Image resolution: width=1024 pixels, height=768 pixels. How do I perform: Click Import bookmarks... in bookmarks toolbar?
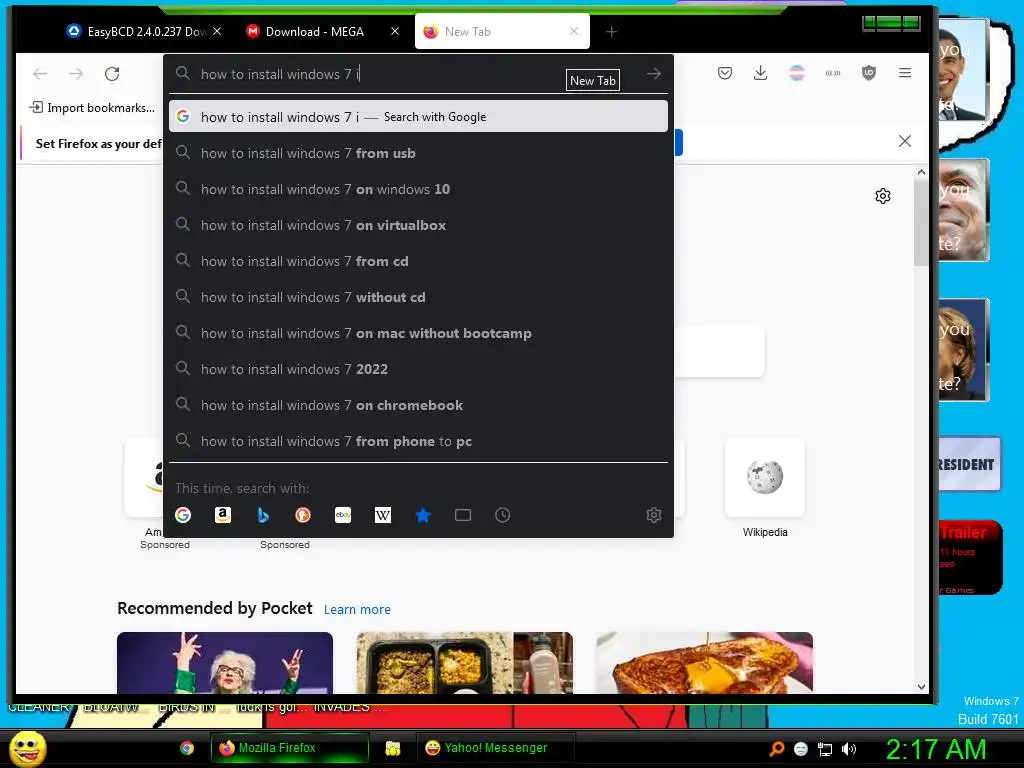tap(92, 108)
